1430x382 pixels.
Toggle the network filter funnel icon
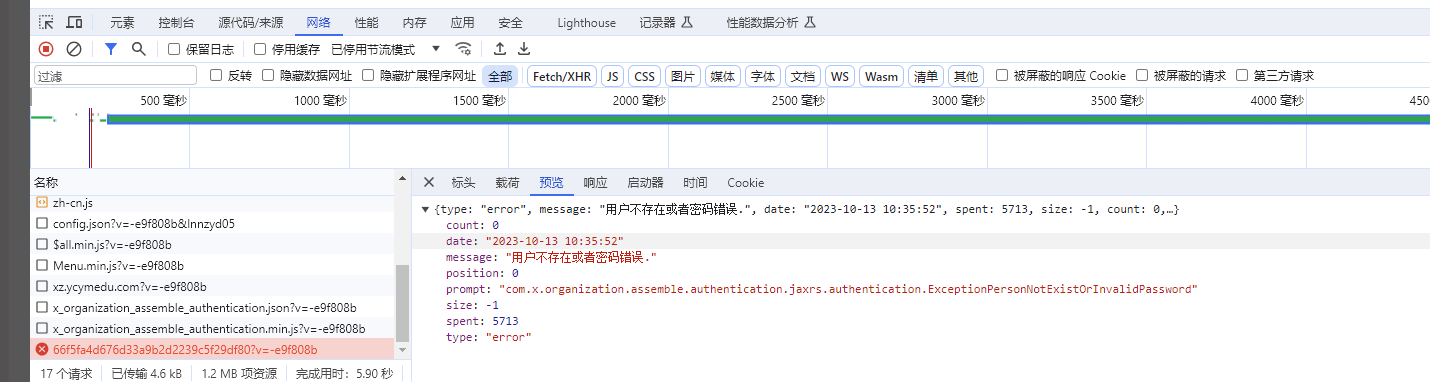(x=111, y=49)
